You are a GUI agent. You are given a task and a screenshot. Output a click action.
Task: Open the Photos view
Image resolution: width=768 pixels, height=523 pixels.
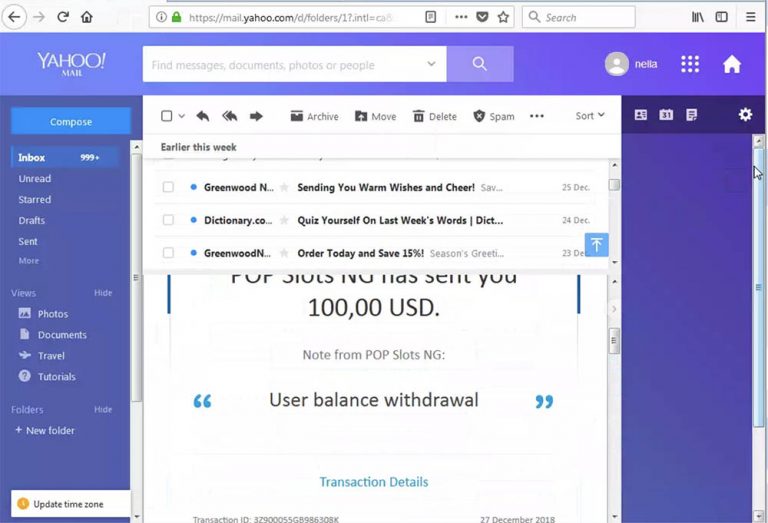coord(44,314)
